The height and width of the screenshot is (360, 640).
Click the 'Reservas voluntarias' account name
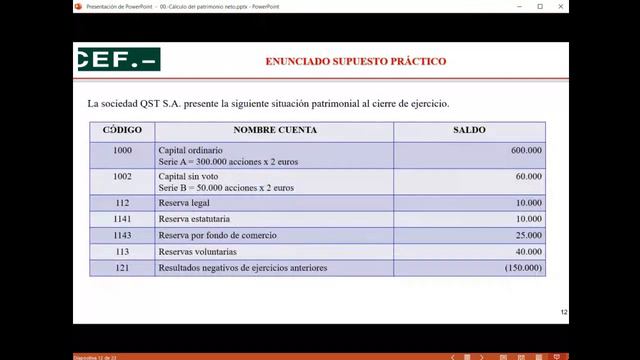tap(198, 252)
